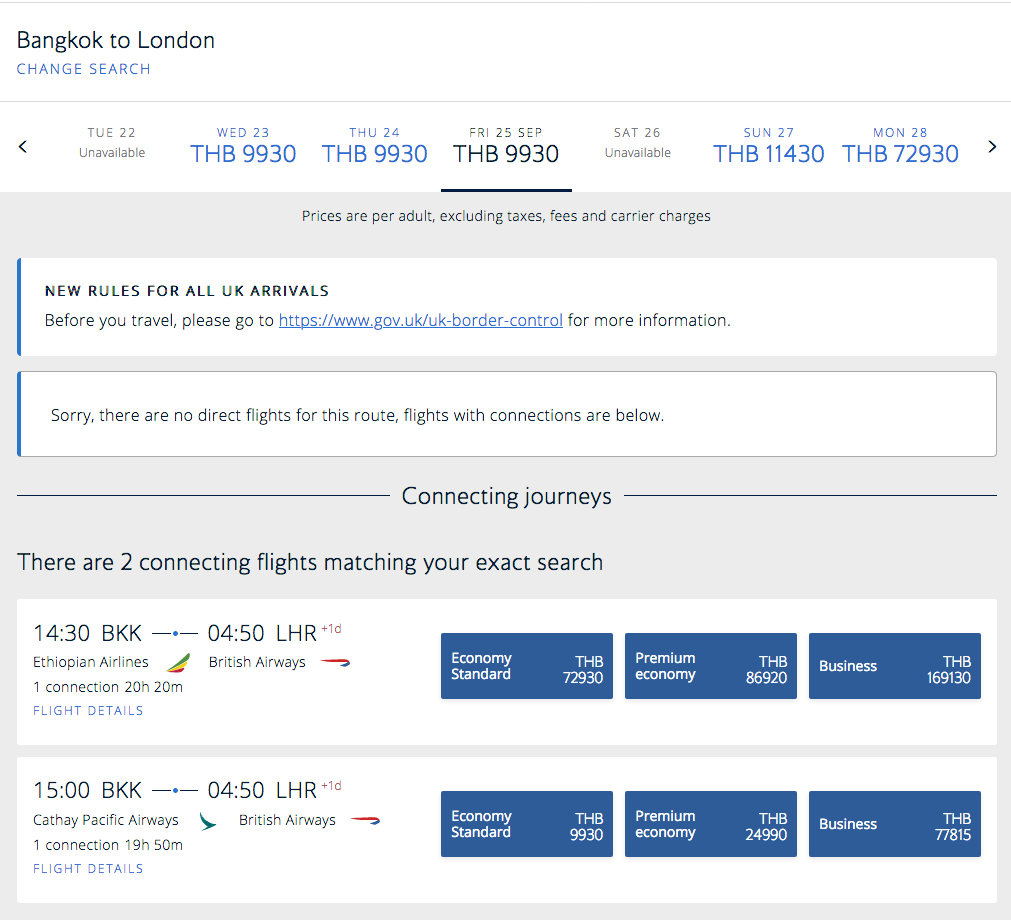Open the gov.uk border control link
The image size is (1011, 920).
coord(420,320)
